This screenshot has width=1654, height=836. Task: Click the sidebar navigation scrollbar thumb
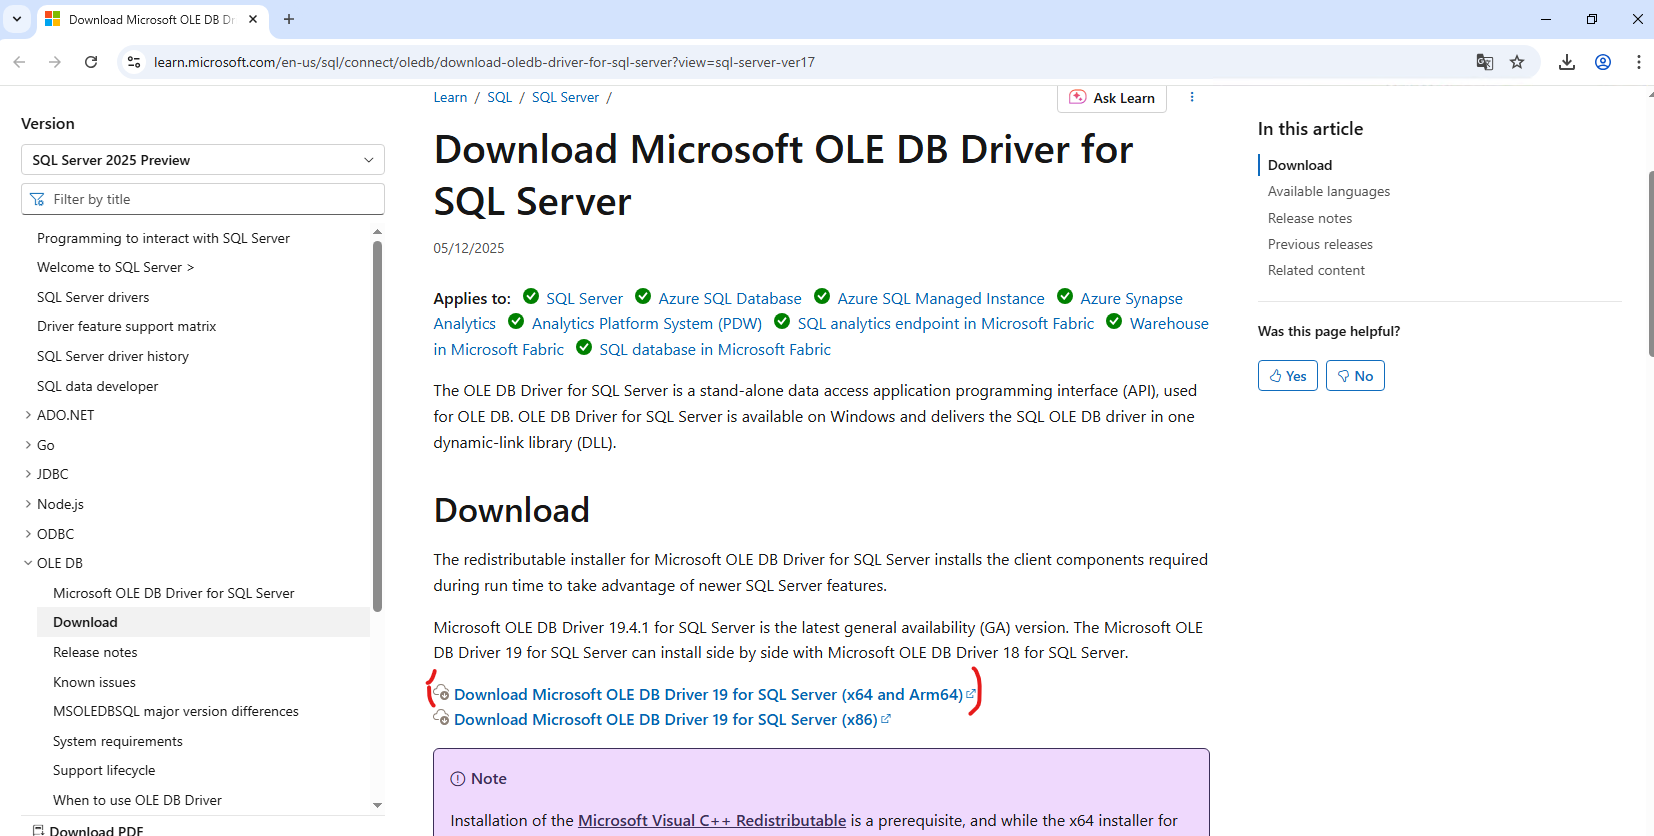click(377, 425)
